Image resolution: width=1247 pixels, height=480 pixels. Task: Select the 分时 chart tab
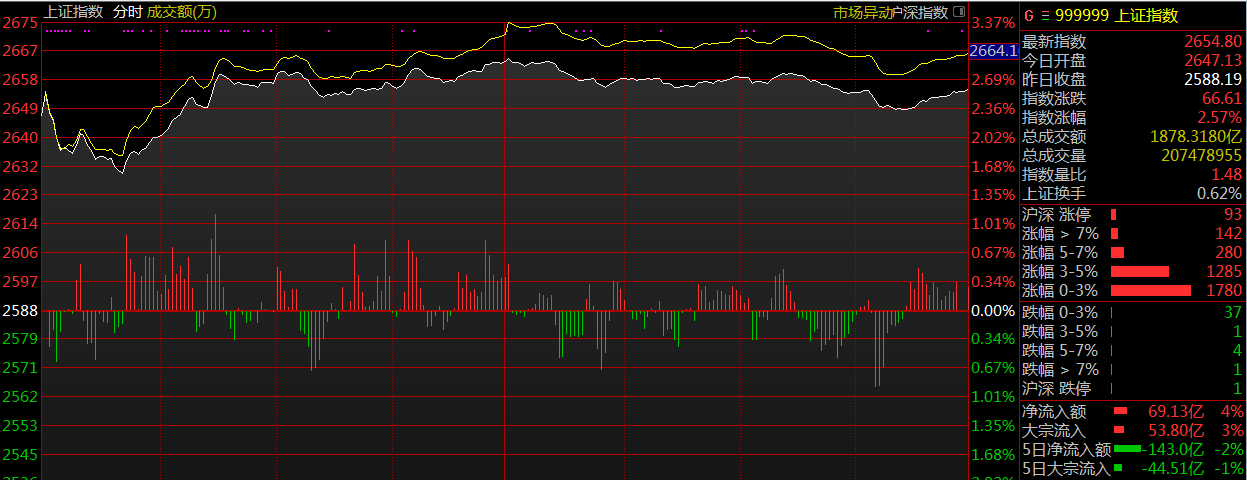pyautogui.click(x=127, y=12)
